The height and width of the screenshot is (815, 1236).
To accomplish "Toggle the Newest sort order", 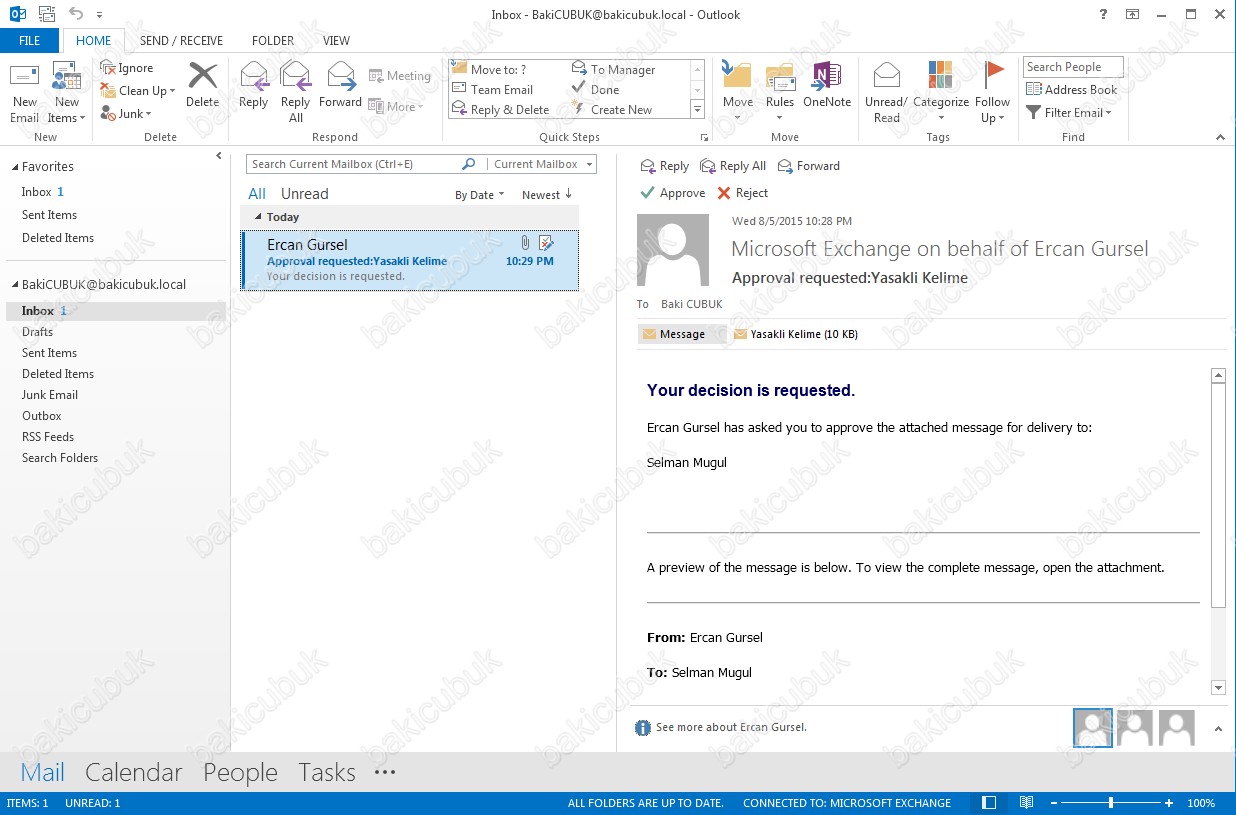I will pyautogui.click(x=547, y=195).
